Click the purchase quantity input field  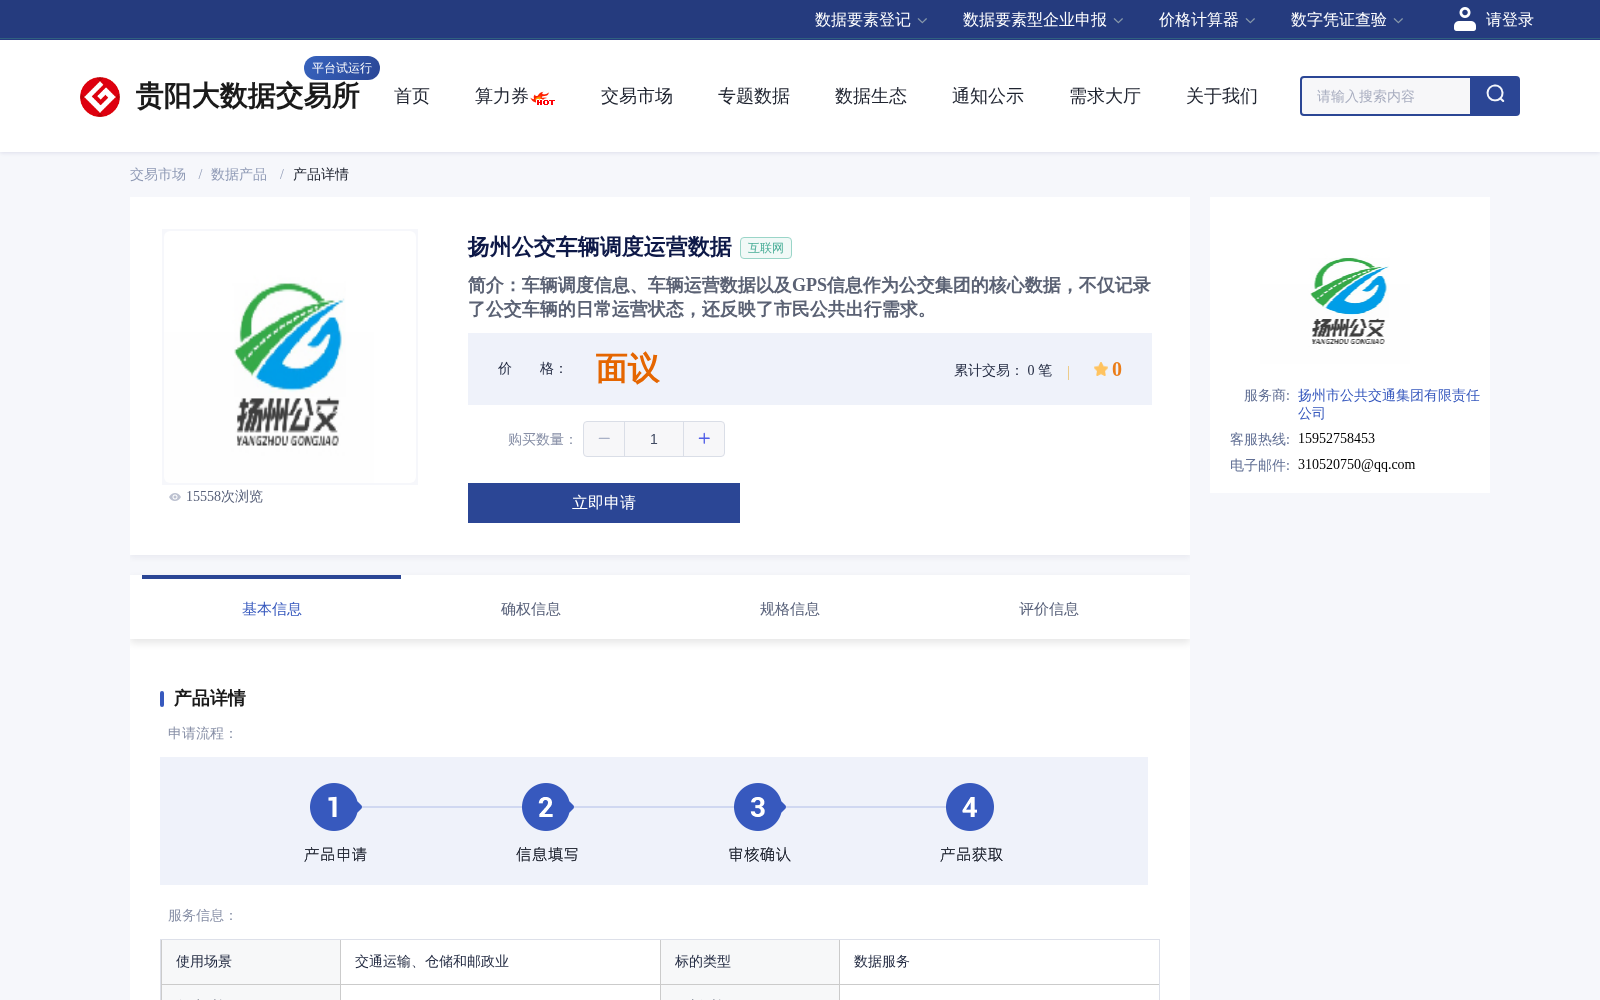(654, 439)
